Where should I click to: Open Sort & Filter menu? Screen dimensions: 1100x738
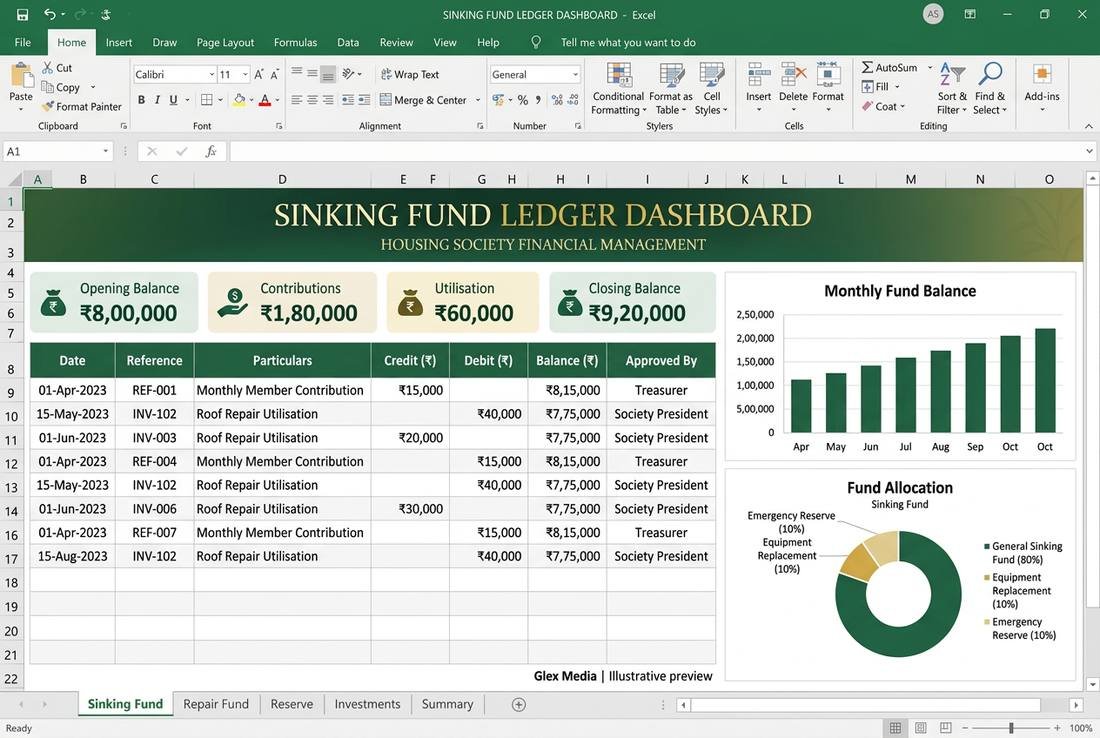(952, 89)
